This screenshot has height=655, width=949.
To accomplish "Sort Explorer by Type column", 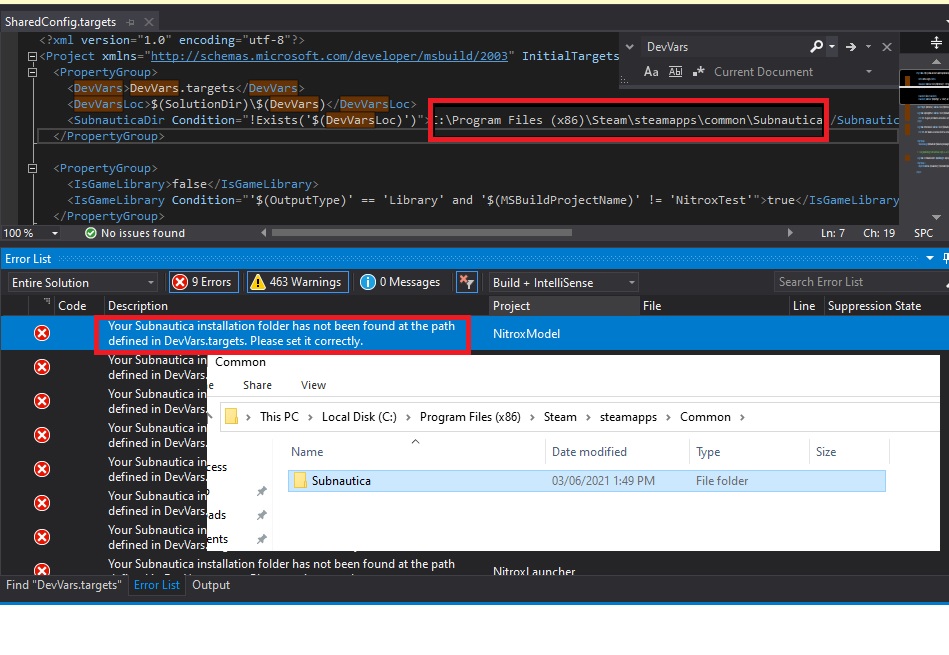I will click(708, 452).
